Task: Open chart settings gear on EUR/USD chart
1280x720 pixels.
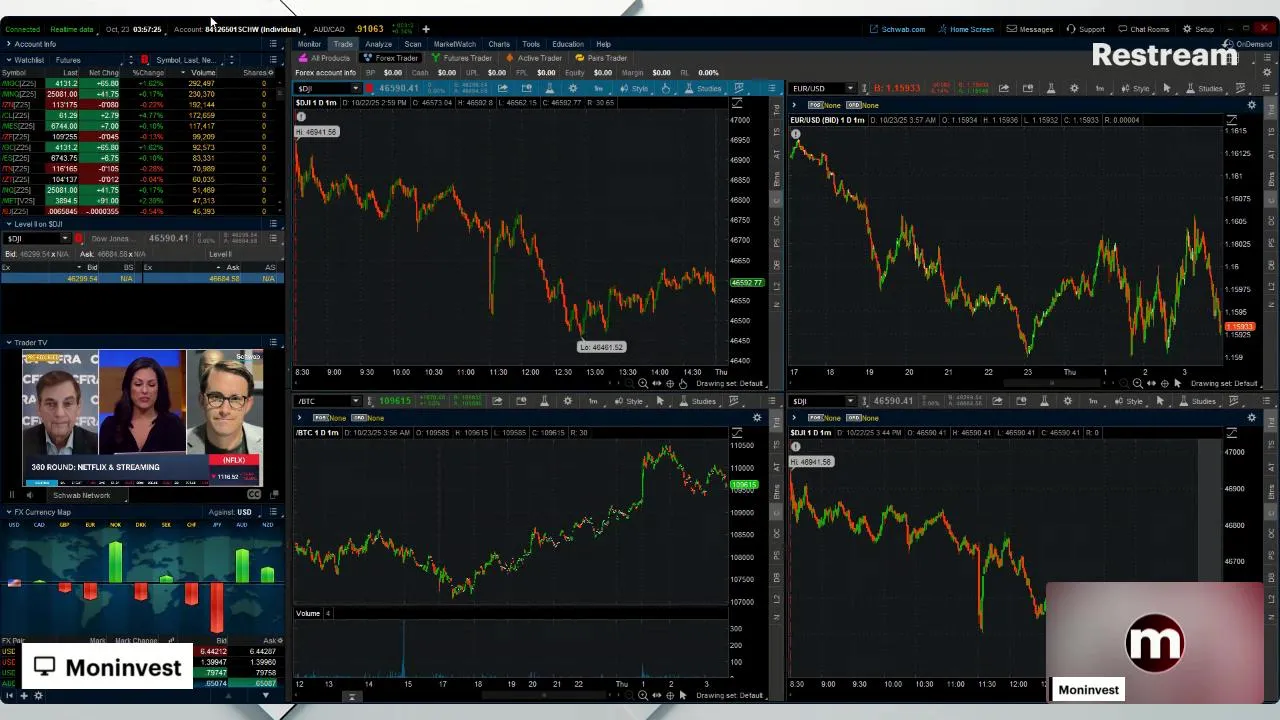Action: pyautogui.click(x=1075, y=89)
